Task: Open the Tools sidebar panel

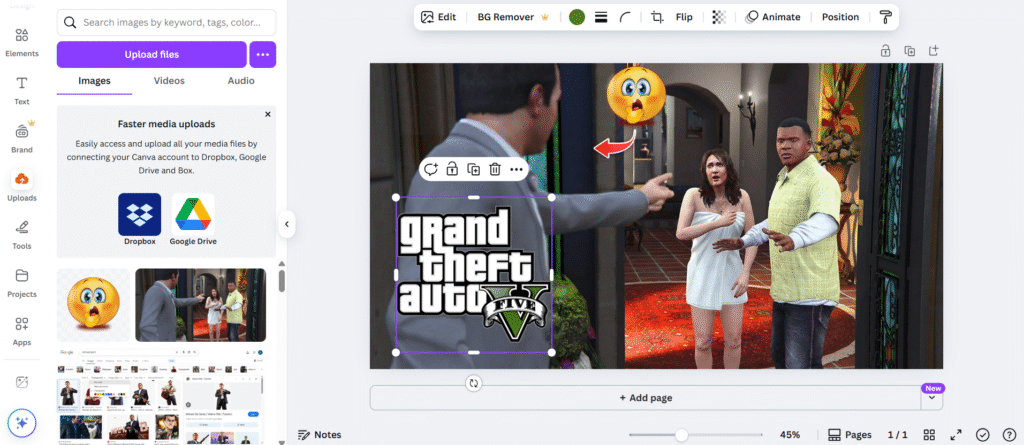Action: coord(22,235)
